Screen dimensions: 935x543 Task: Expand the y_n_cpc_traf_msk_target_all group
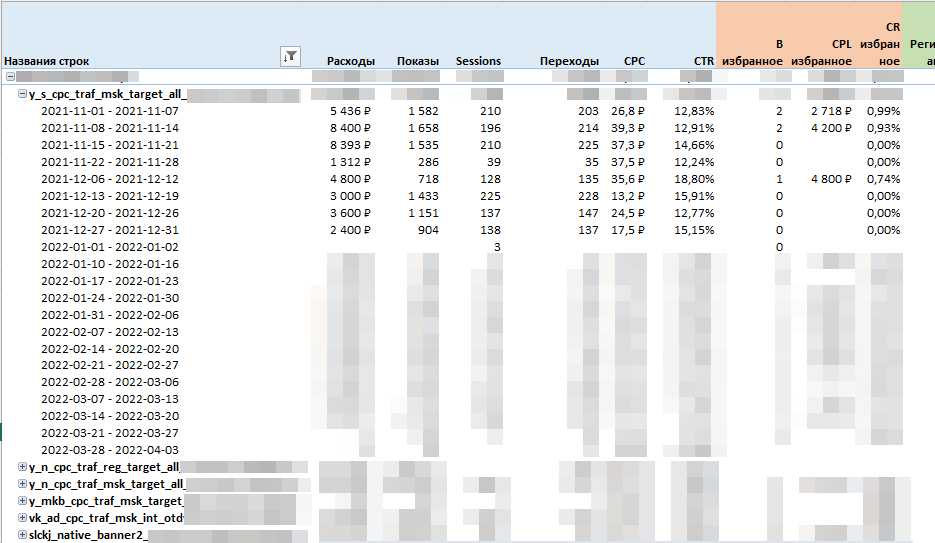click(x=23, y=483)
